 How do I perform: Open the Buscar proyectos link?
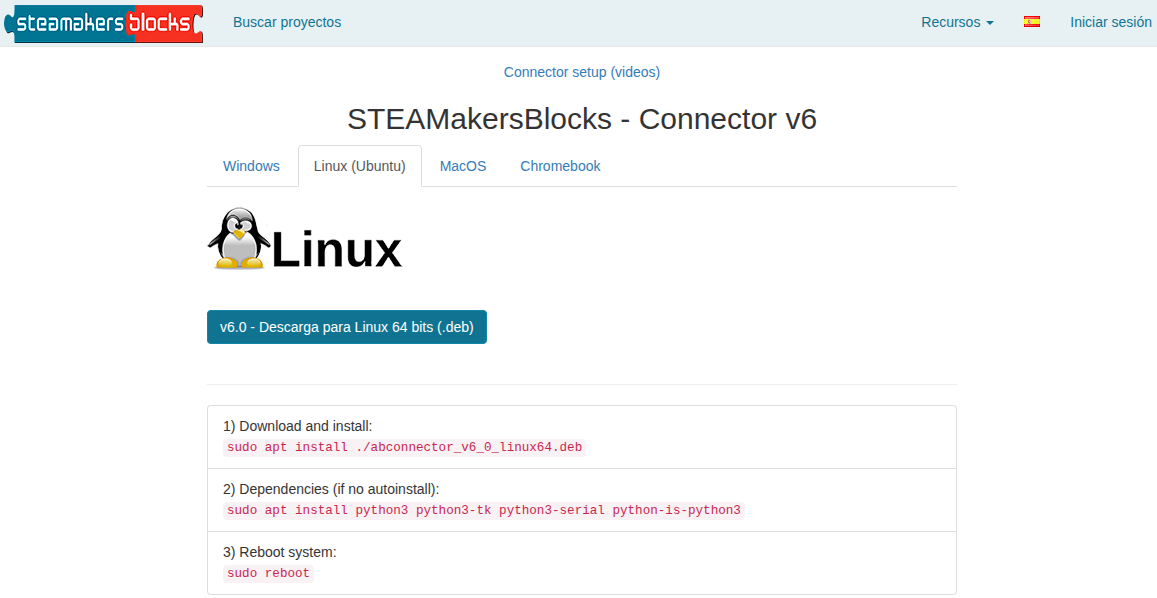click(x=287, y=22)
